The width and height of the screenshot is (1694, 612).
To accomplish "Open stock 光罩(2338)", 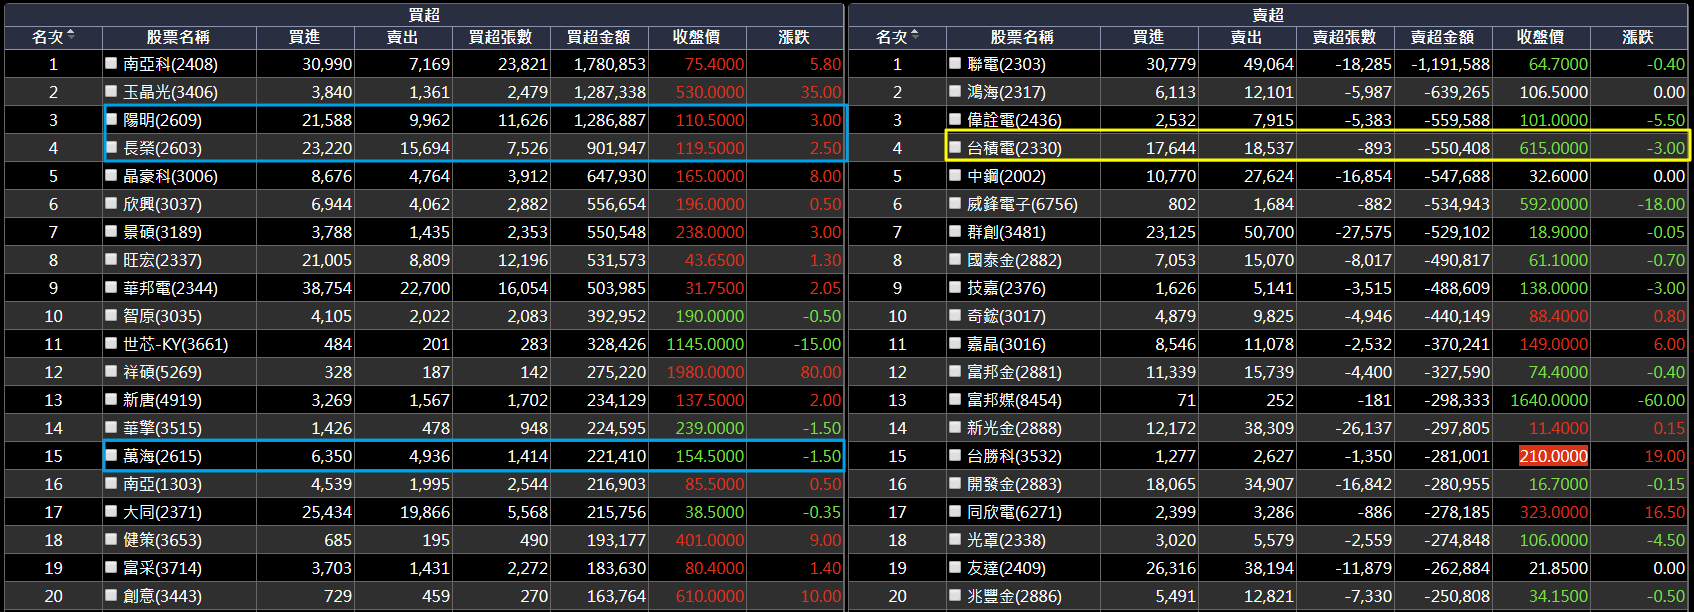I will [1006, 540].
